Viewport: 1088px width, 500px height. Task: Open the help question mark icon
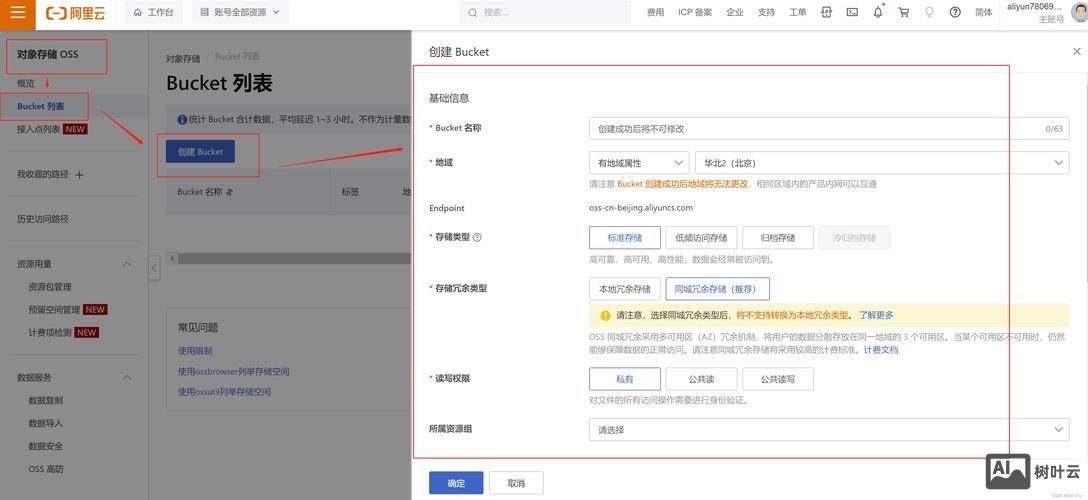tap(955, 12)
